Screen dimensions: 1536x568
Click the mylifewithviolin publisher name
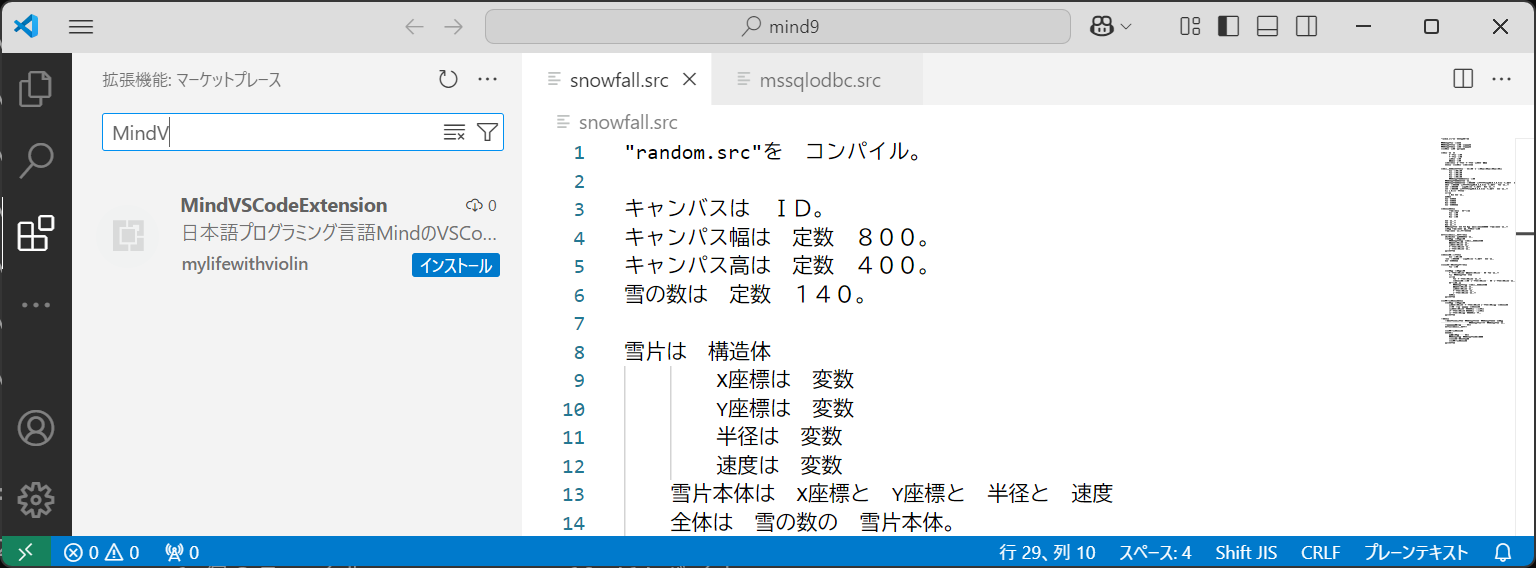coord(245,264)
